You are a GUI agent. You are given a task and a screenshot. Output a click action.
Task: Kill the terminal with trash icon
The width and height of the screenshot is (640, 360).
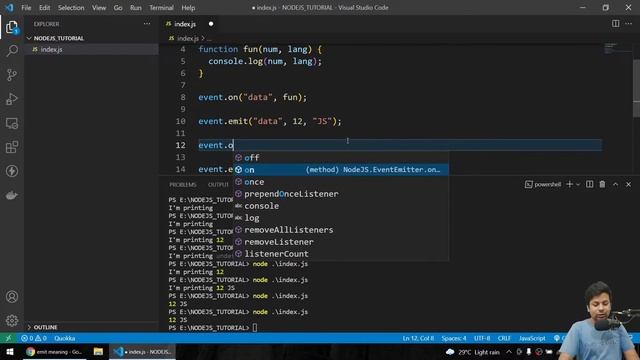[x=602, y=184]
